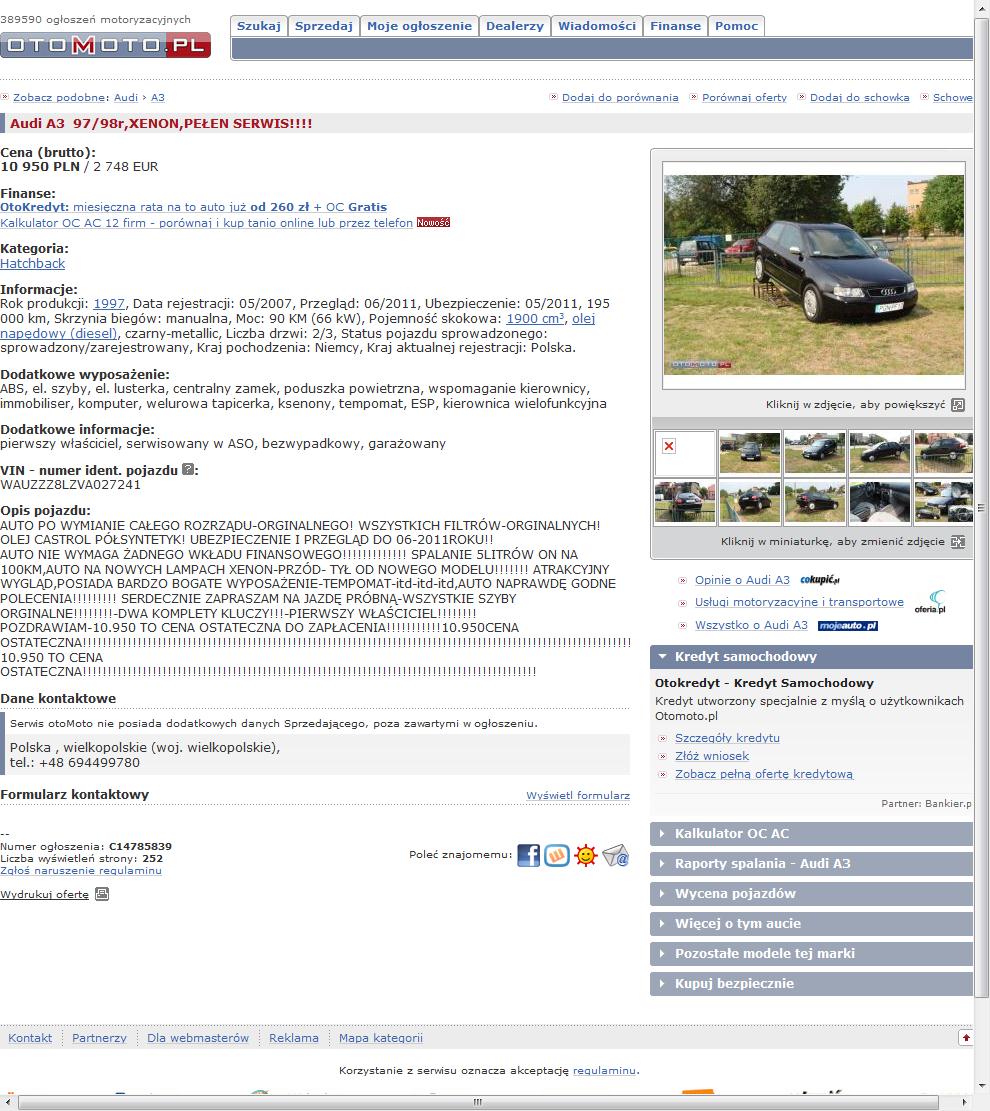Open the Pomoc tab
Screen dimensions: 990x1111
[736, 26]
